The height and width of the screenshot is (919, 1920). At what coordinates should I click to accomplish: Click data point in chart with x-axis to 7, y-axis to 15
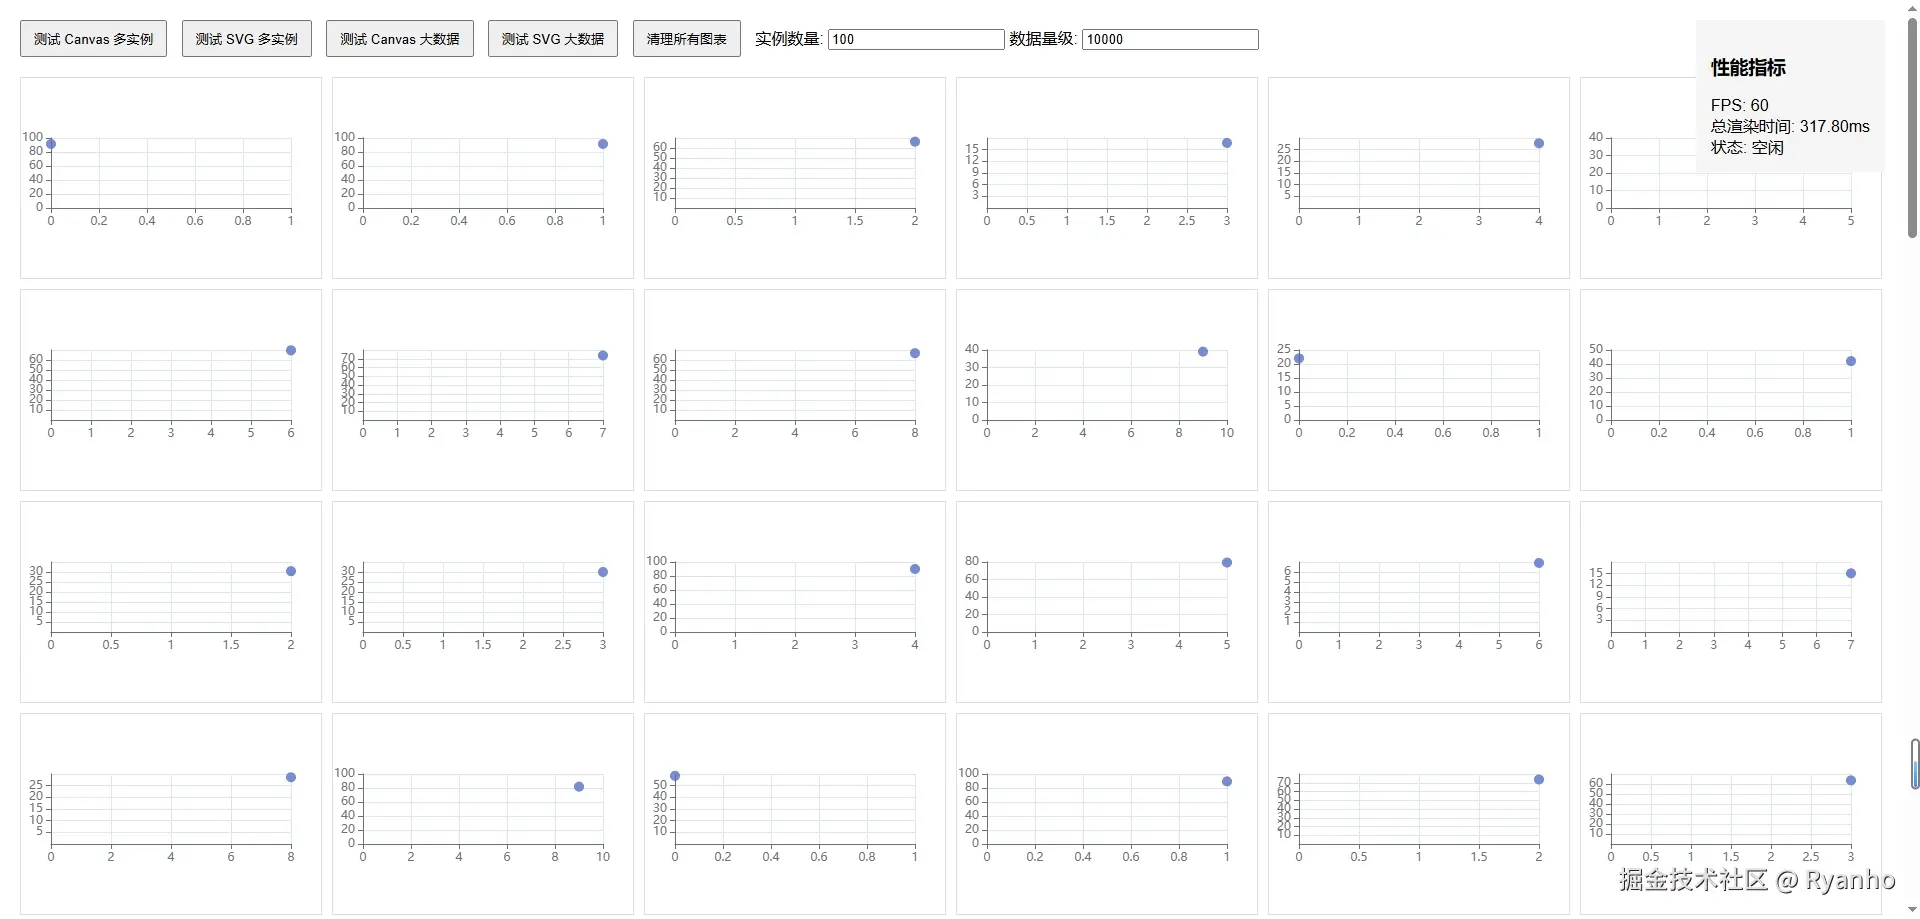tap(1851, 574)
